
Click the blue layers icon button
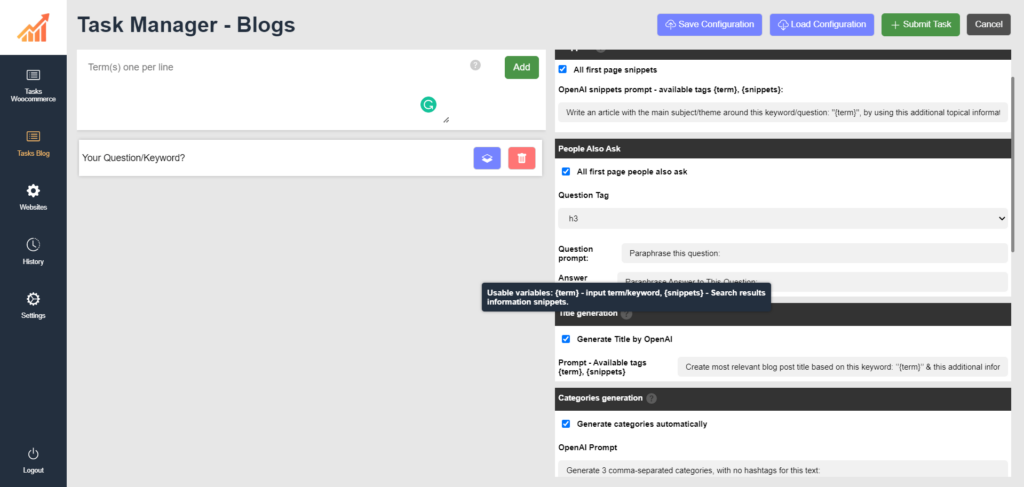pos(487,158)
